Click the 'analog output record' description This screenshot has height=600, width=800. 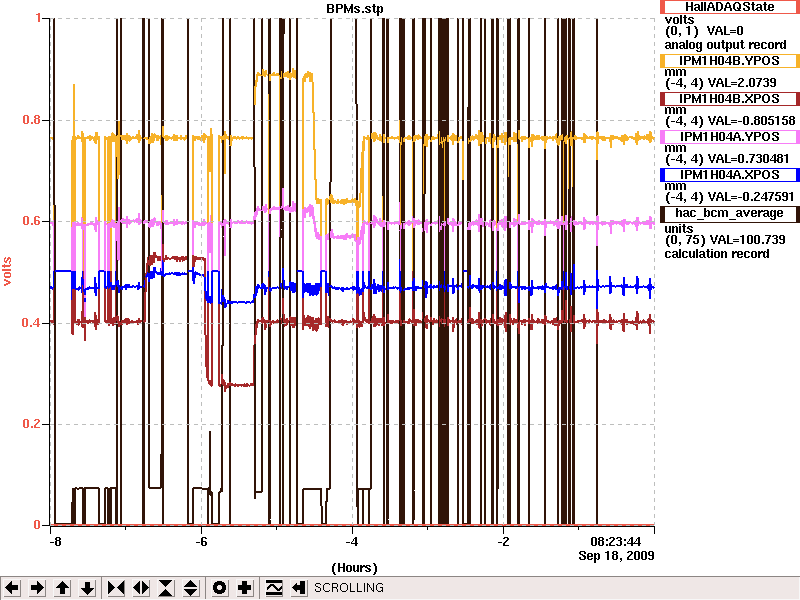tap(725, 45)
